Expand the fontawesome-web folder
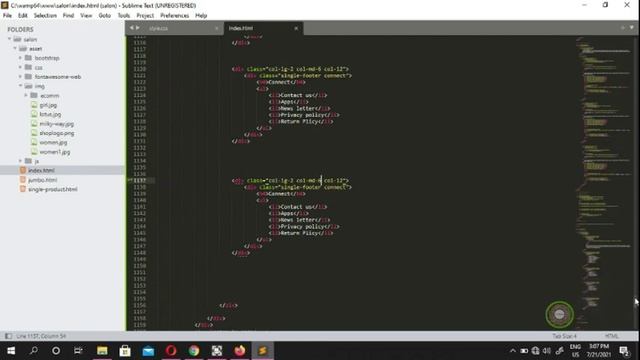Viewport: 640px width, 360px height. tap(20, 77)
